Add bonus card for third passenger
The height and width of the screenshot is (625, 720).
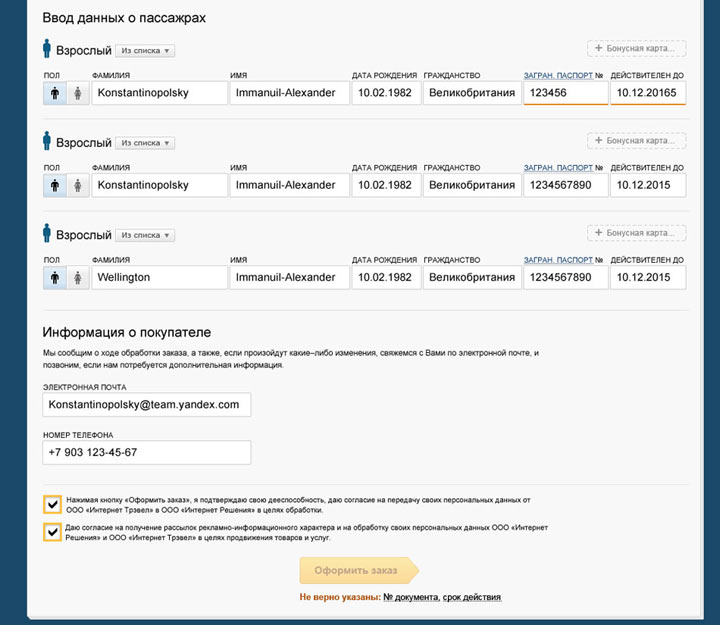636,232
